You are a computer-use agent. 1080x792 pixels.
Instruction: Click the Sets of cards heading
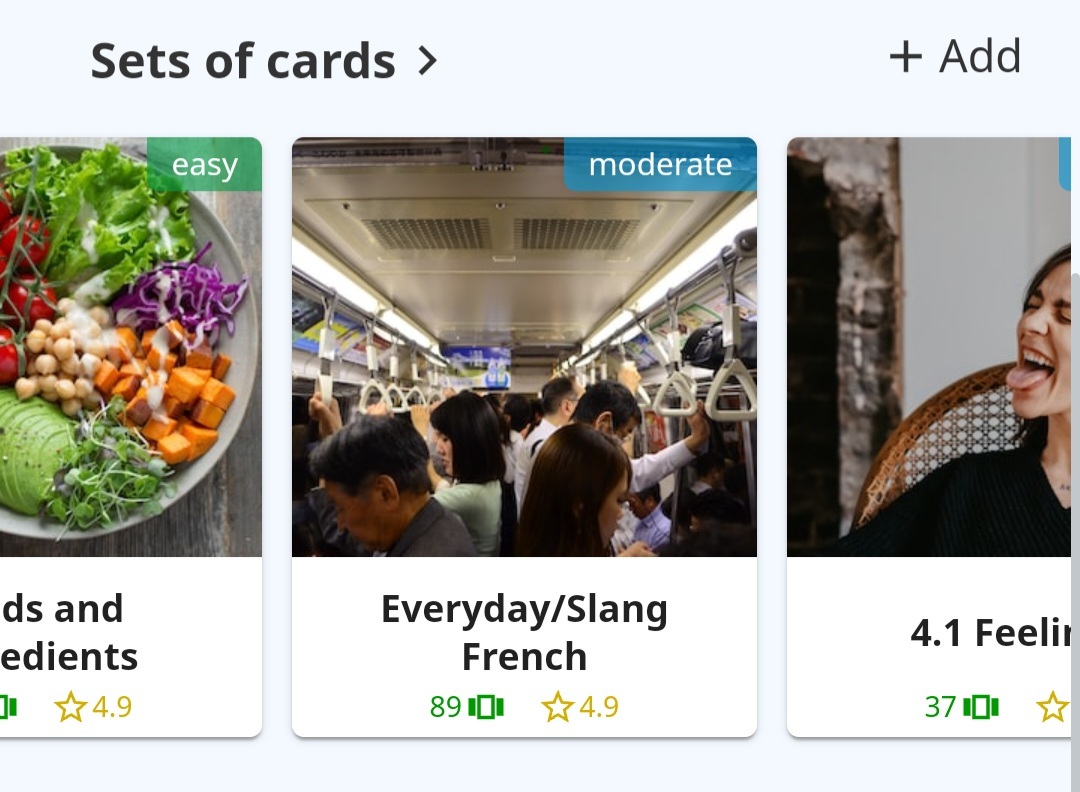point(242,60)
